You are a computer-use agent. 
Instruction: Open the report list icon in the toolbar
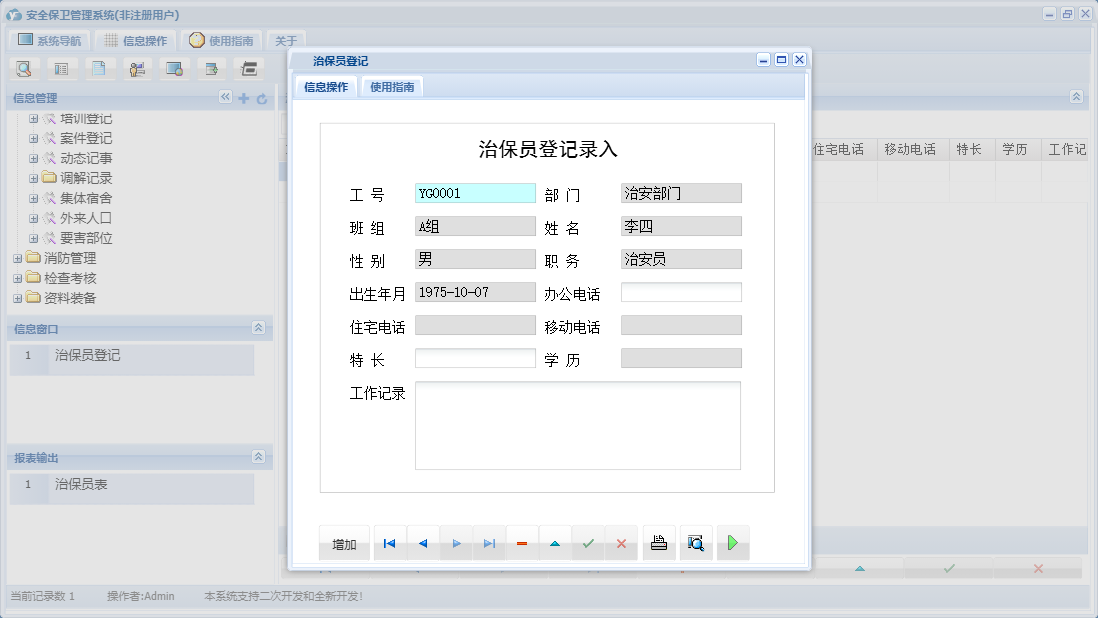[59, 68]
